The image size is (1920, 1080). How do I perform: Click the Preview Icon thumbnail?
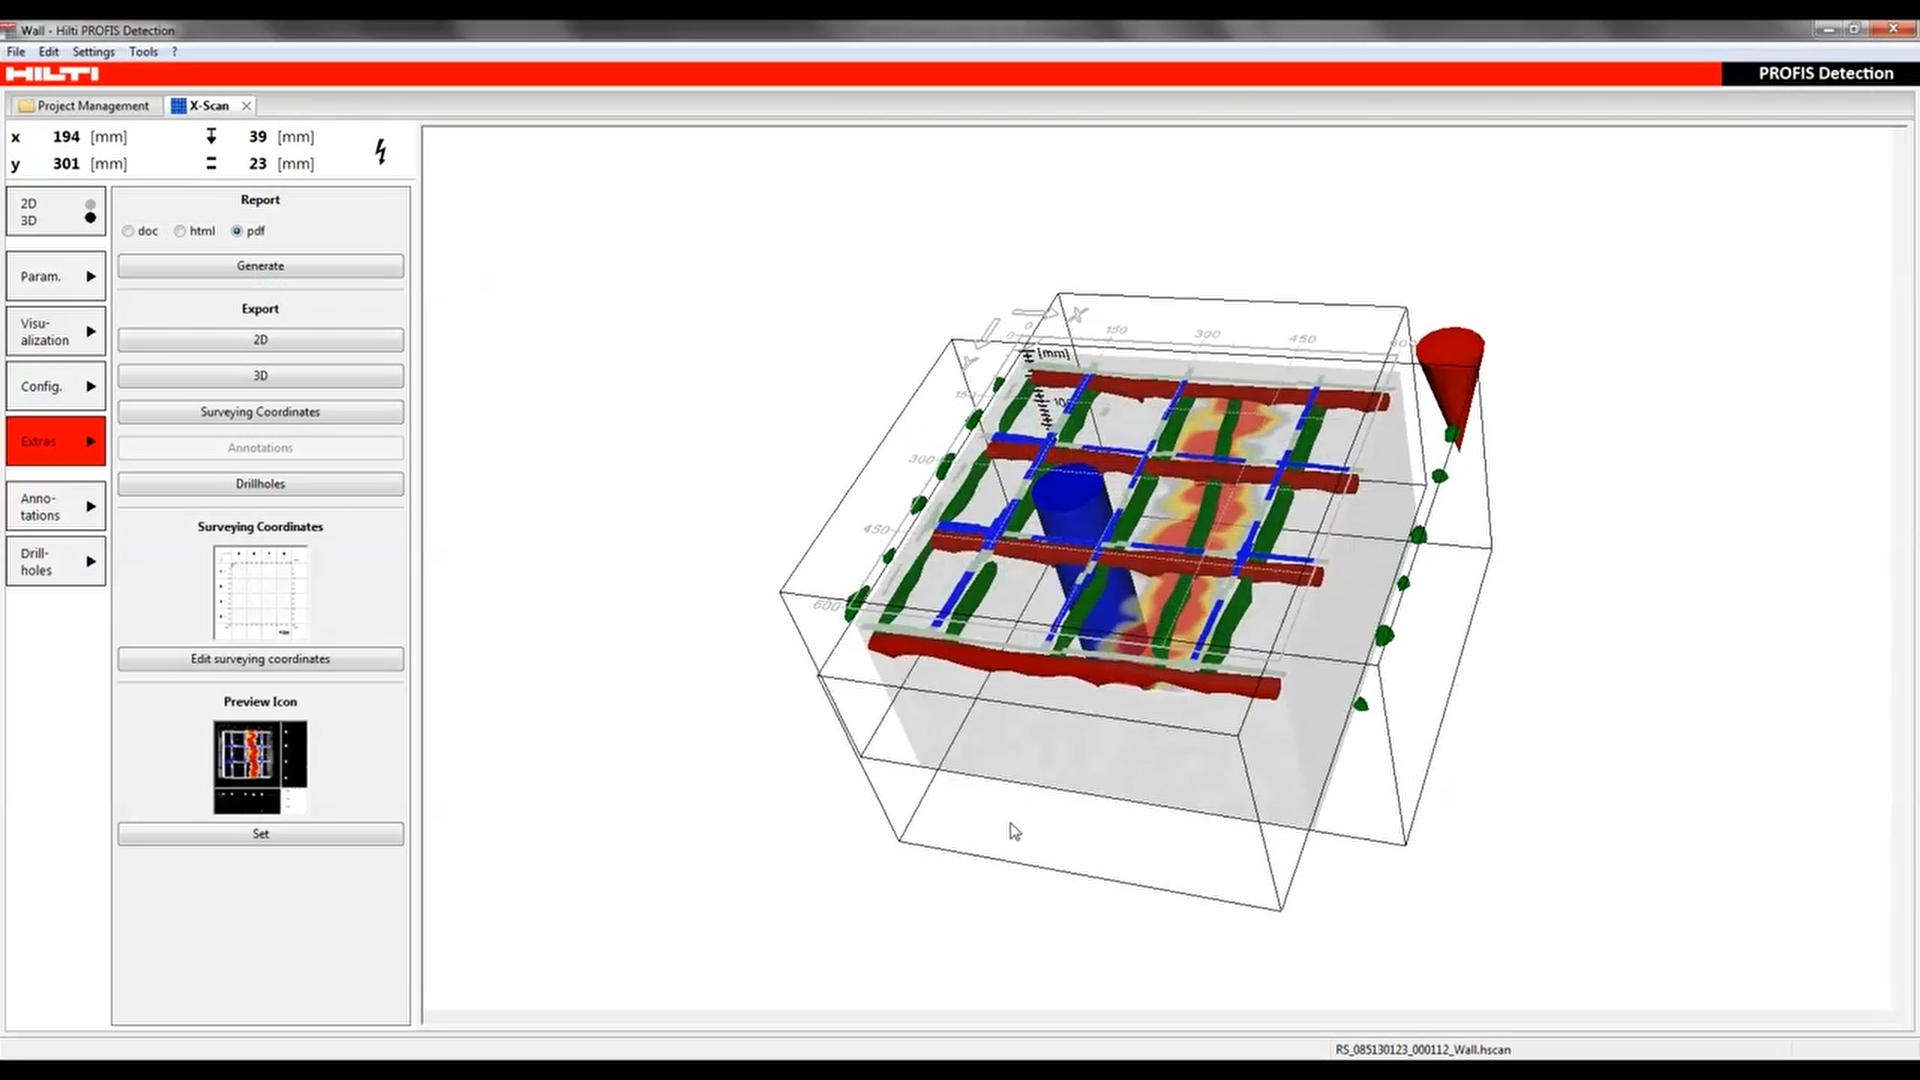pos(260,767)
